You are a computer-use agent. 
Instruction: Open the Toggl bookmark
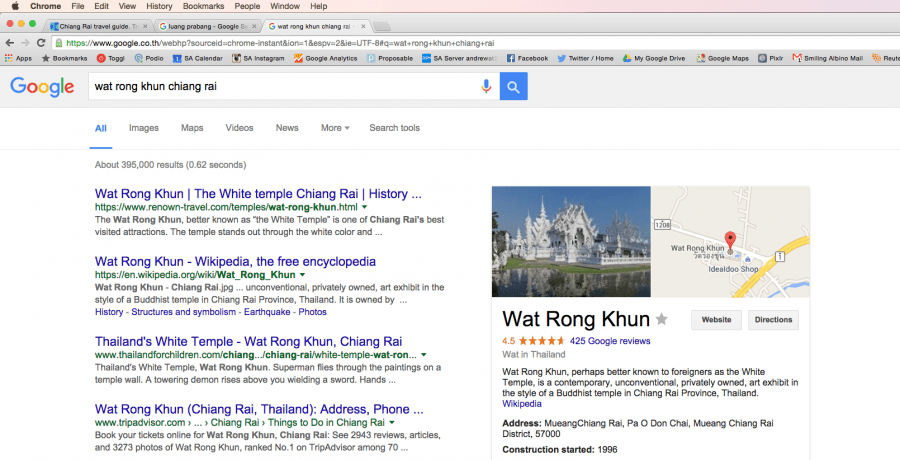[x=110, y=58]
